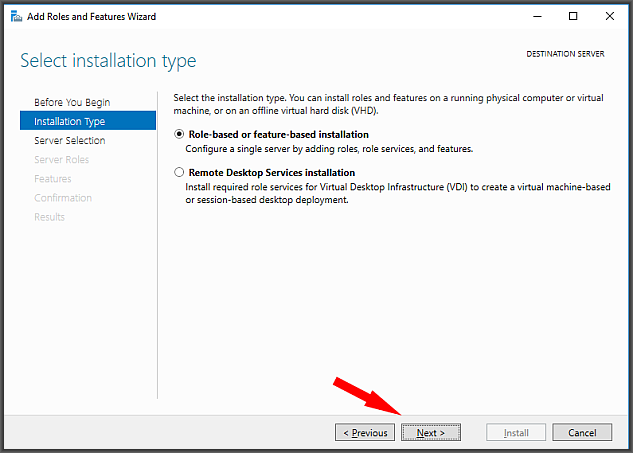Choose Remote Desktop Services installation radio
This screenshot has width=633, height=453.
(x=179, y=172)
